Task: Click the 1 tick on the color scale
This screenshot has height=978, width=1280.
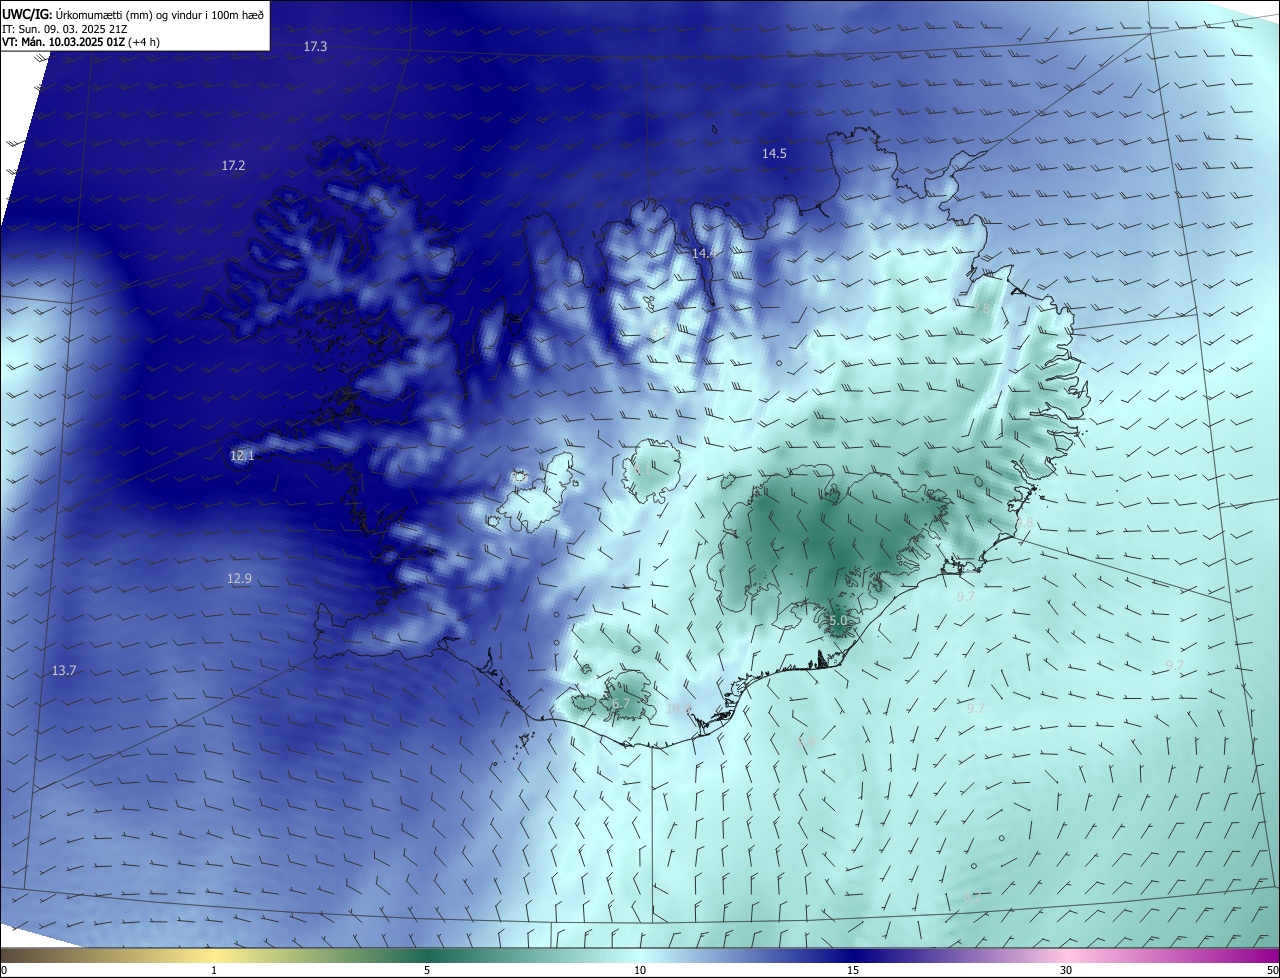Action: pyautogui.click(x=214, y=970)
